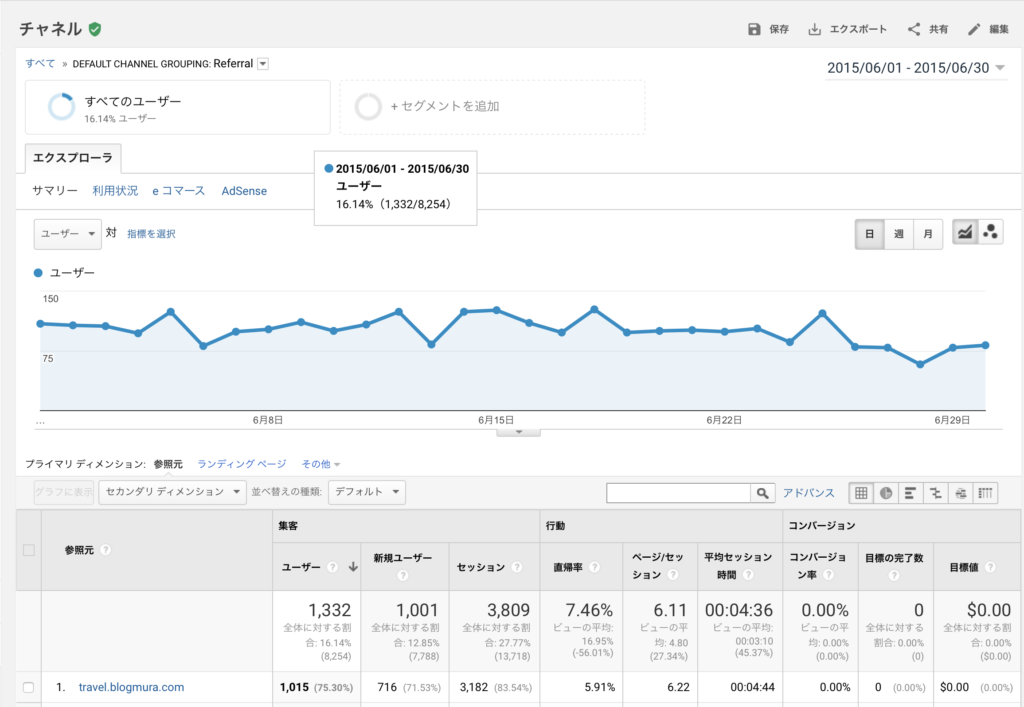1024x707 pixels.
Task: Click 指標を選択 link
Action: 151,234
